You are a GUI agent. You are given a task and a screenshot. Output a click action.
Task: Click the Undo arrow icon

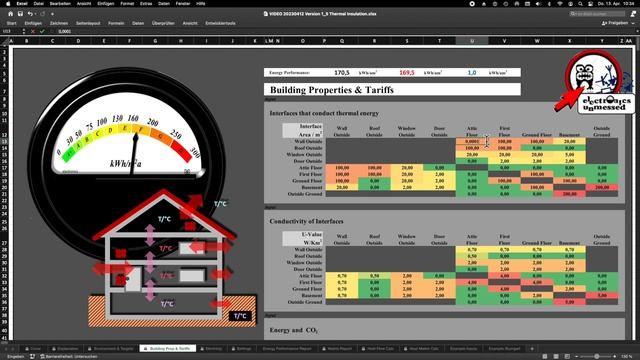click(30, 14)
